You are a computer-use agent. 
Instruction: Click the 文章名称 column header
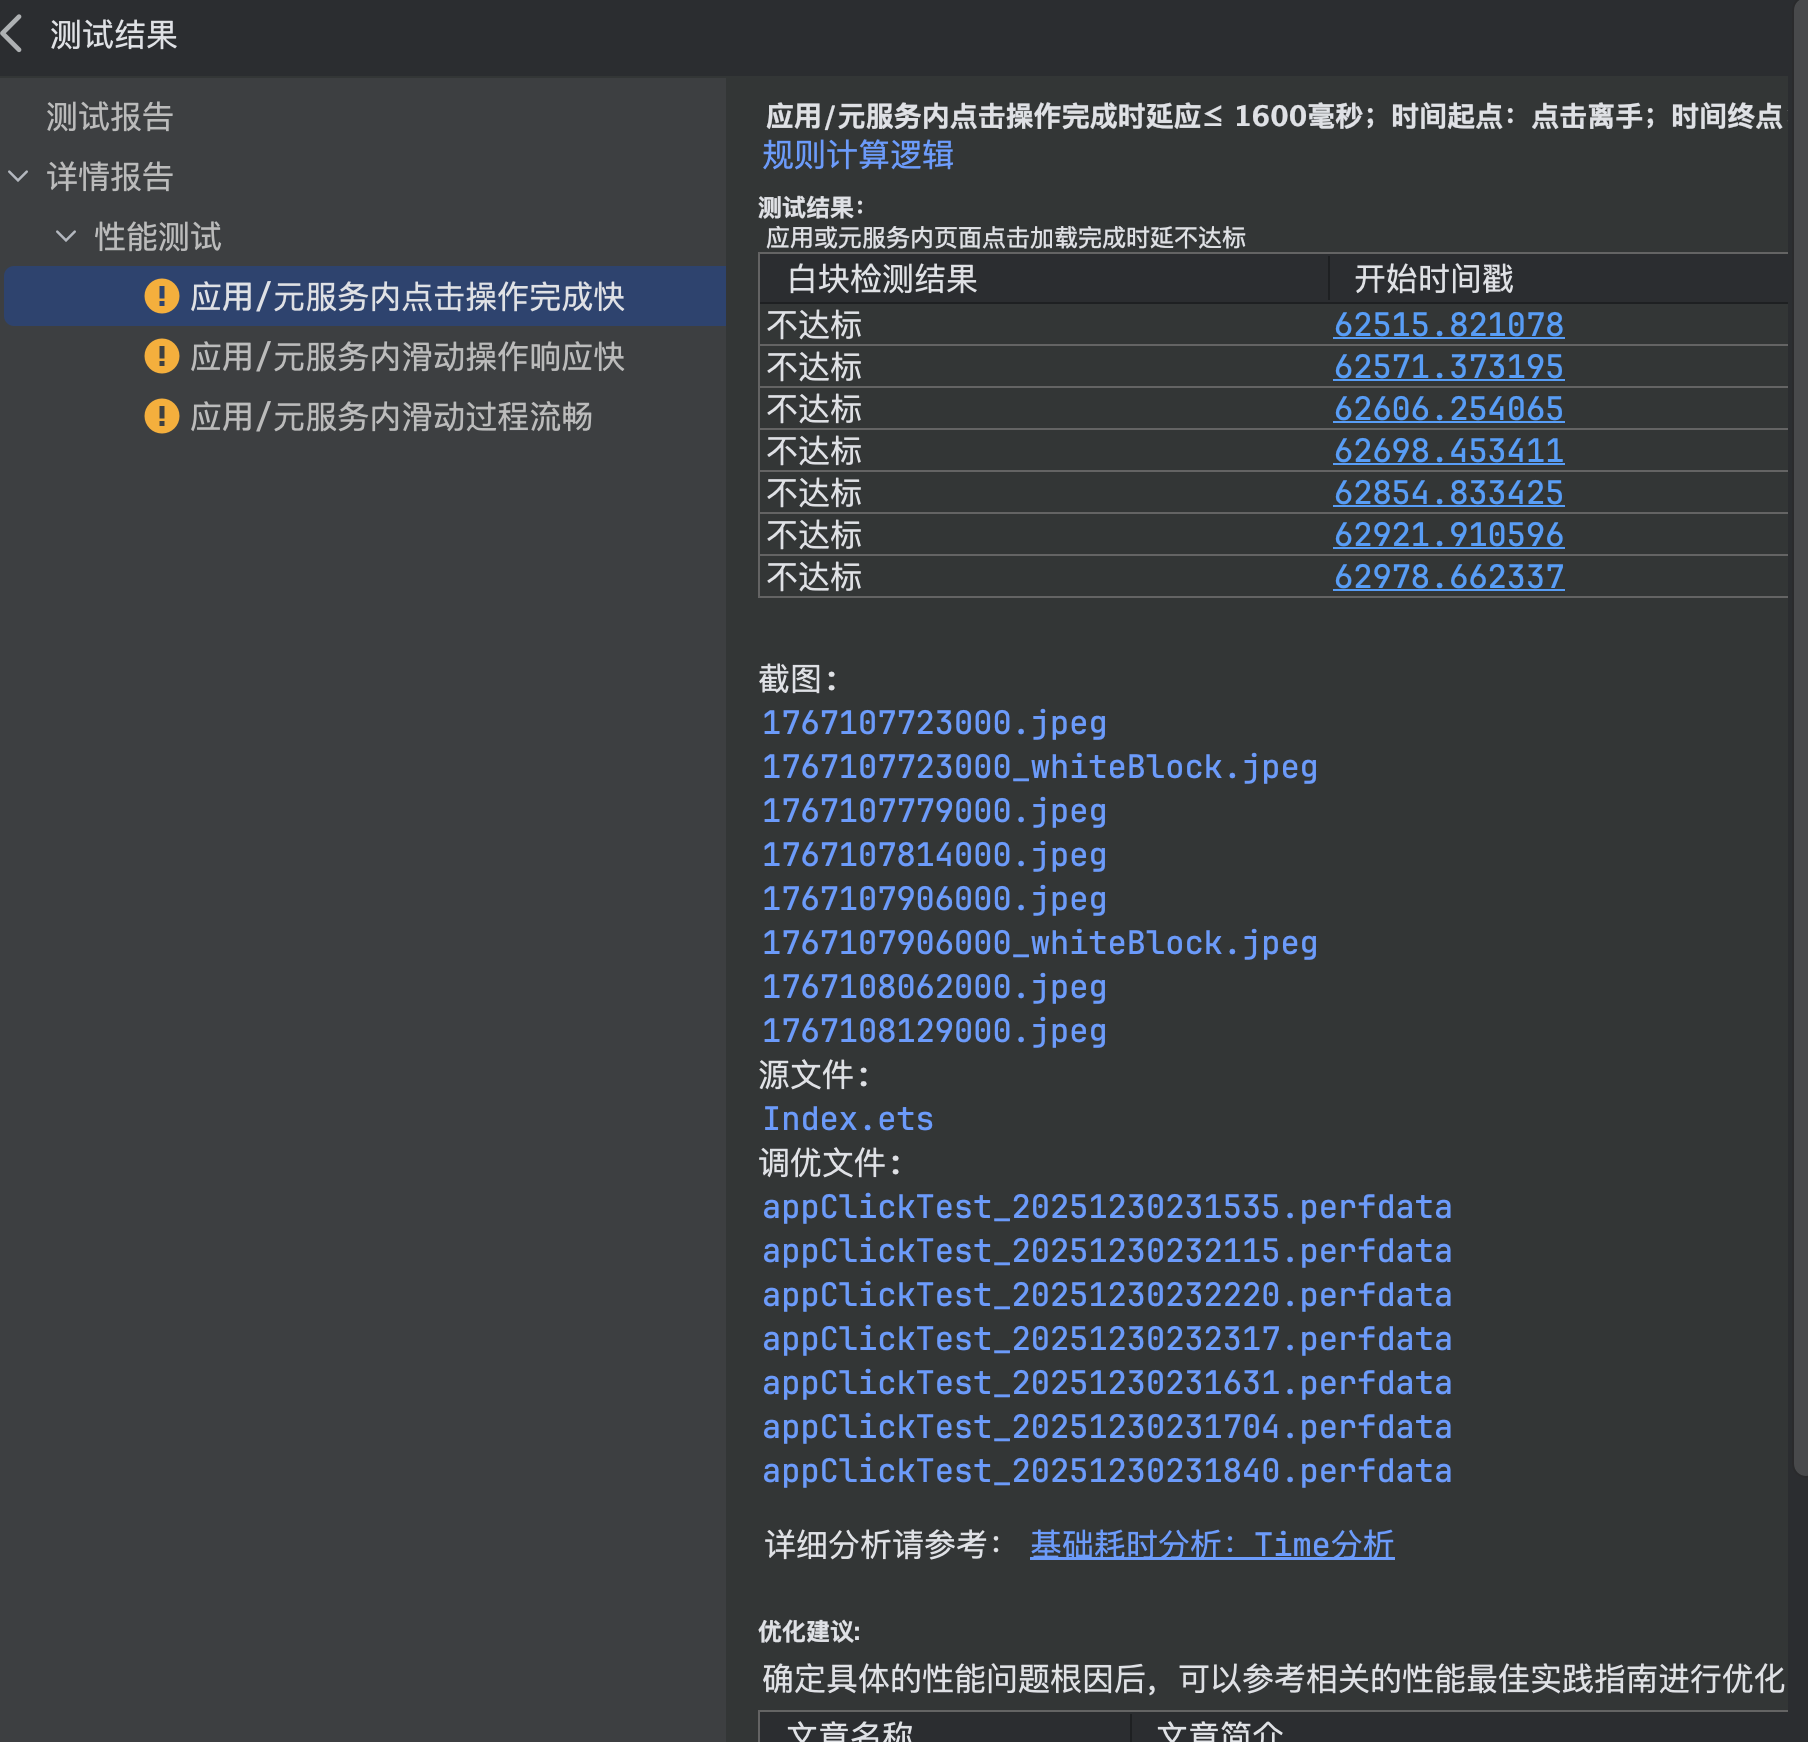[945, 1729]
